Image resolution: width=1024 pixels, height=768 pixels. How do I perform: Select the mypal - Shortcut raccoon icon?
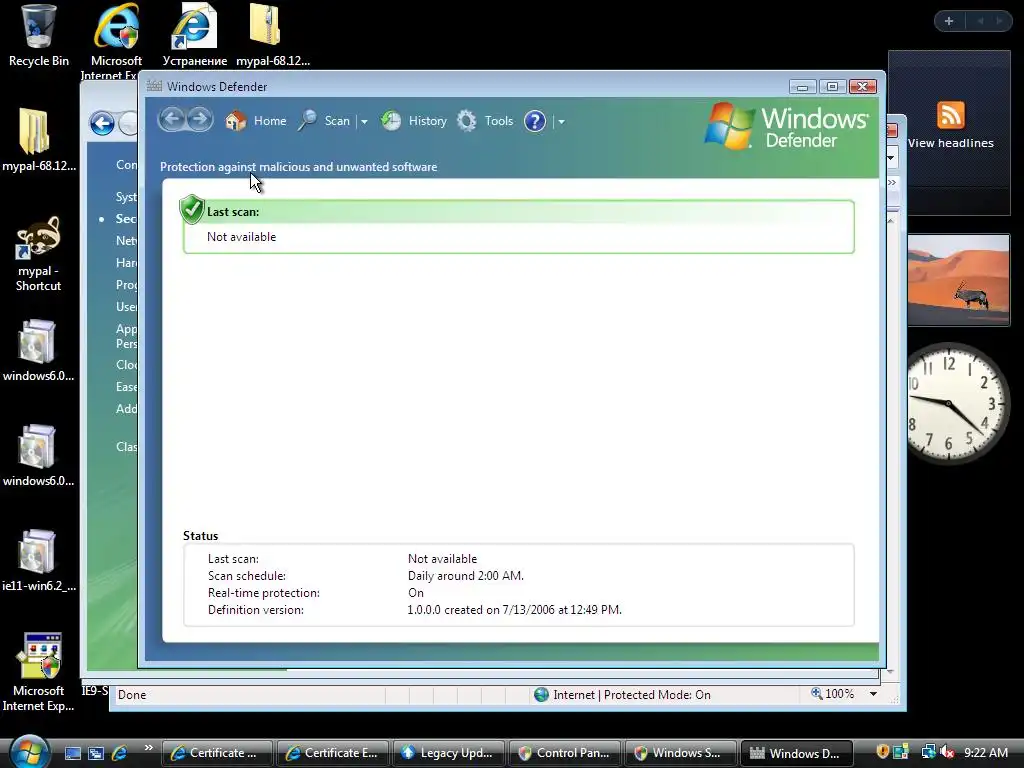pyautogui.click(x=39, y=253)
